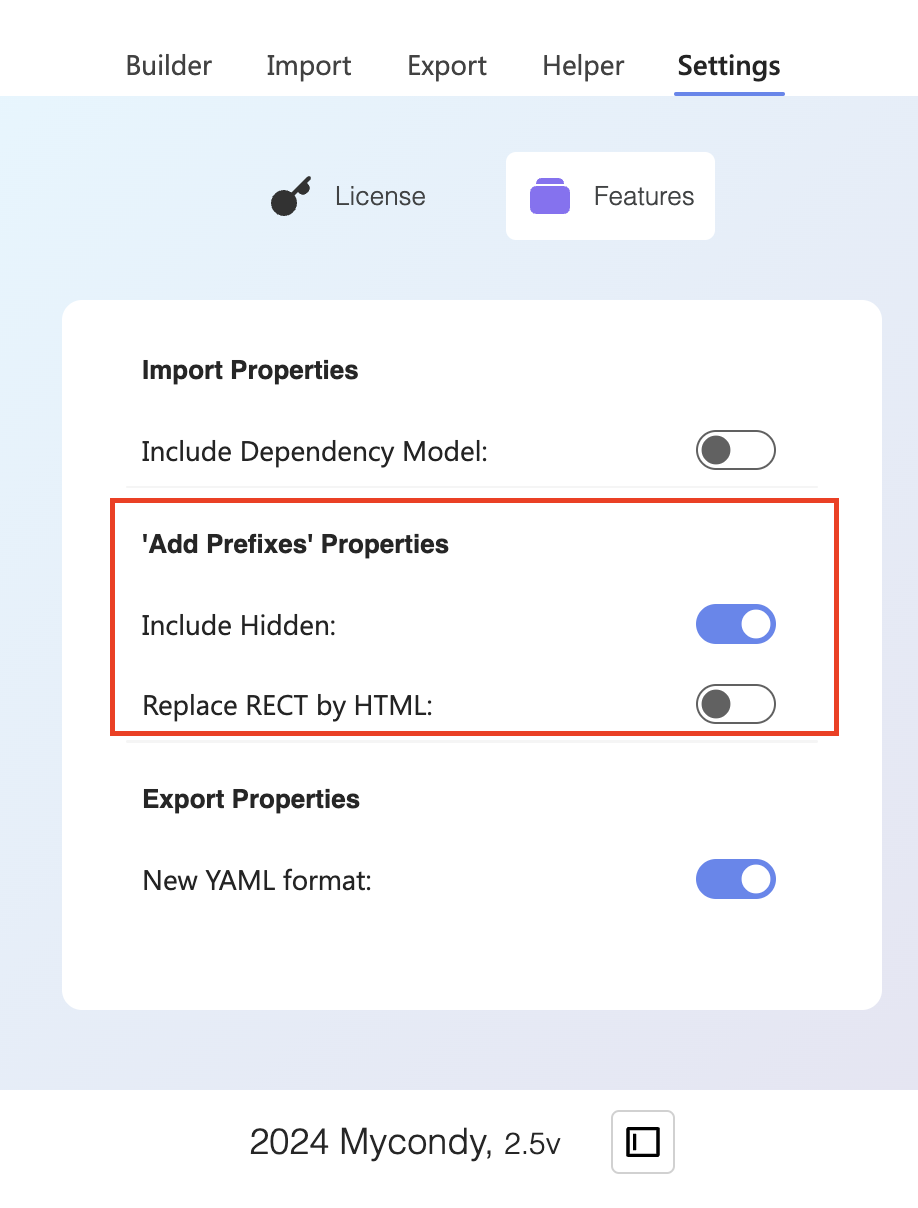Viewport: 918px width, 1208px height.
Task: Enable the Replace RECT by HTML switch
Action: coord(735,705)
